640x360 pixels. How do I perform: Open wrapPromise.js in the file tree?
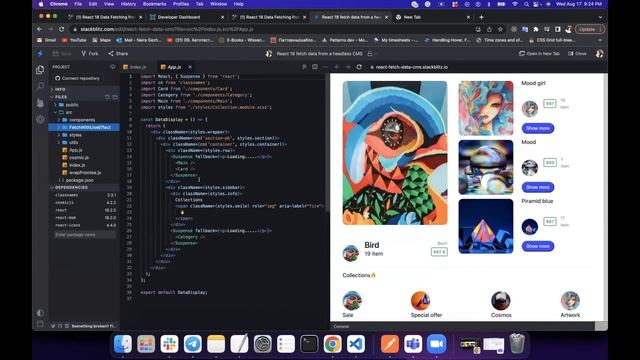tap(84, 172)
